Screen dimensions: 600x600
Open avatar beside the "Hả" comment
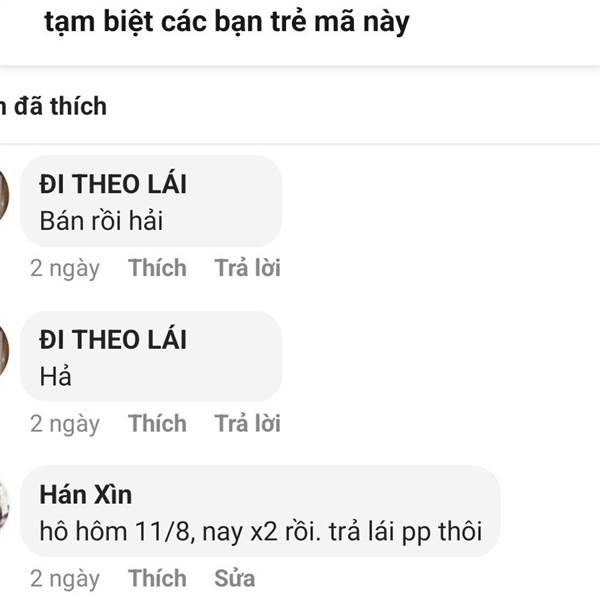[x=4, y=351]
